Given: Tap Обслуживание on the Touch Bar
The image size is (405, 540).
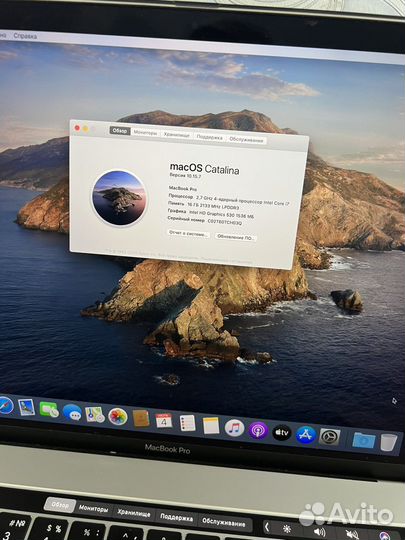Looking at the screenshot, I should click(x=224, y=522).
